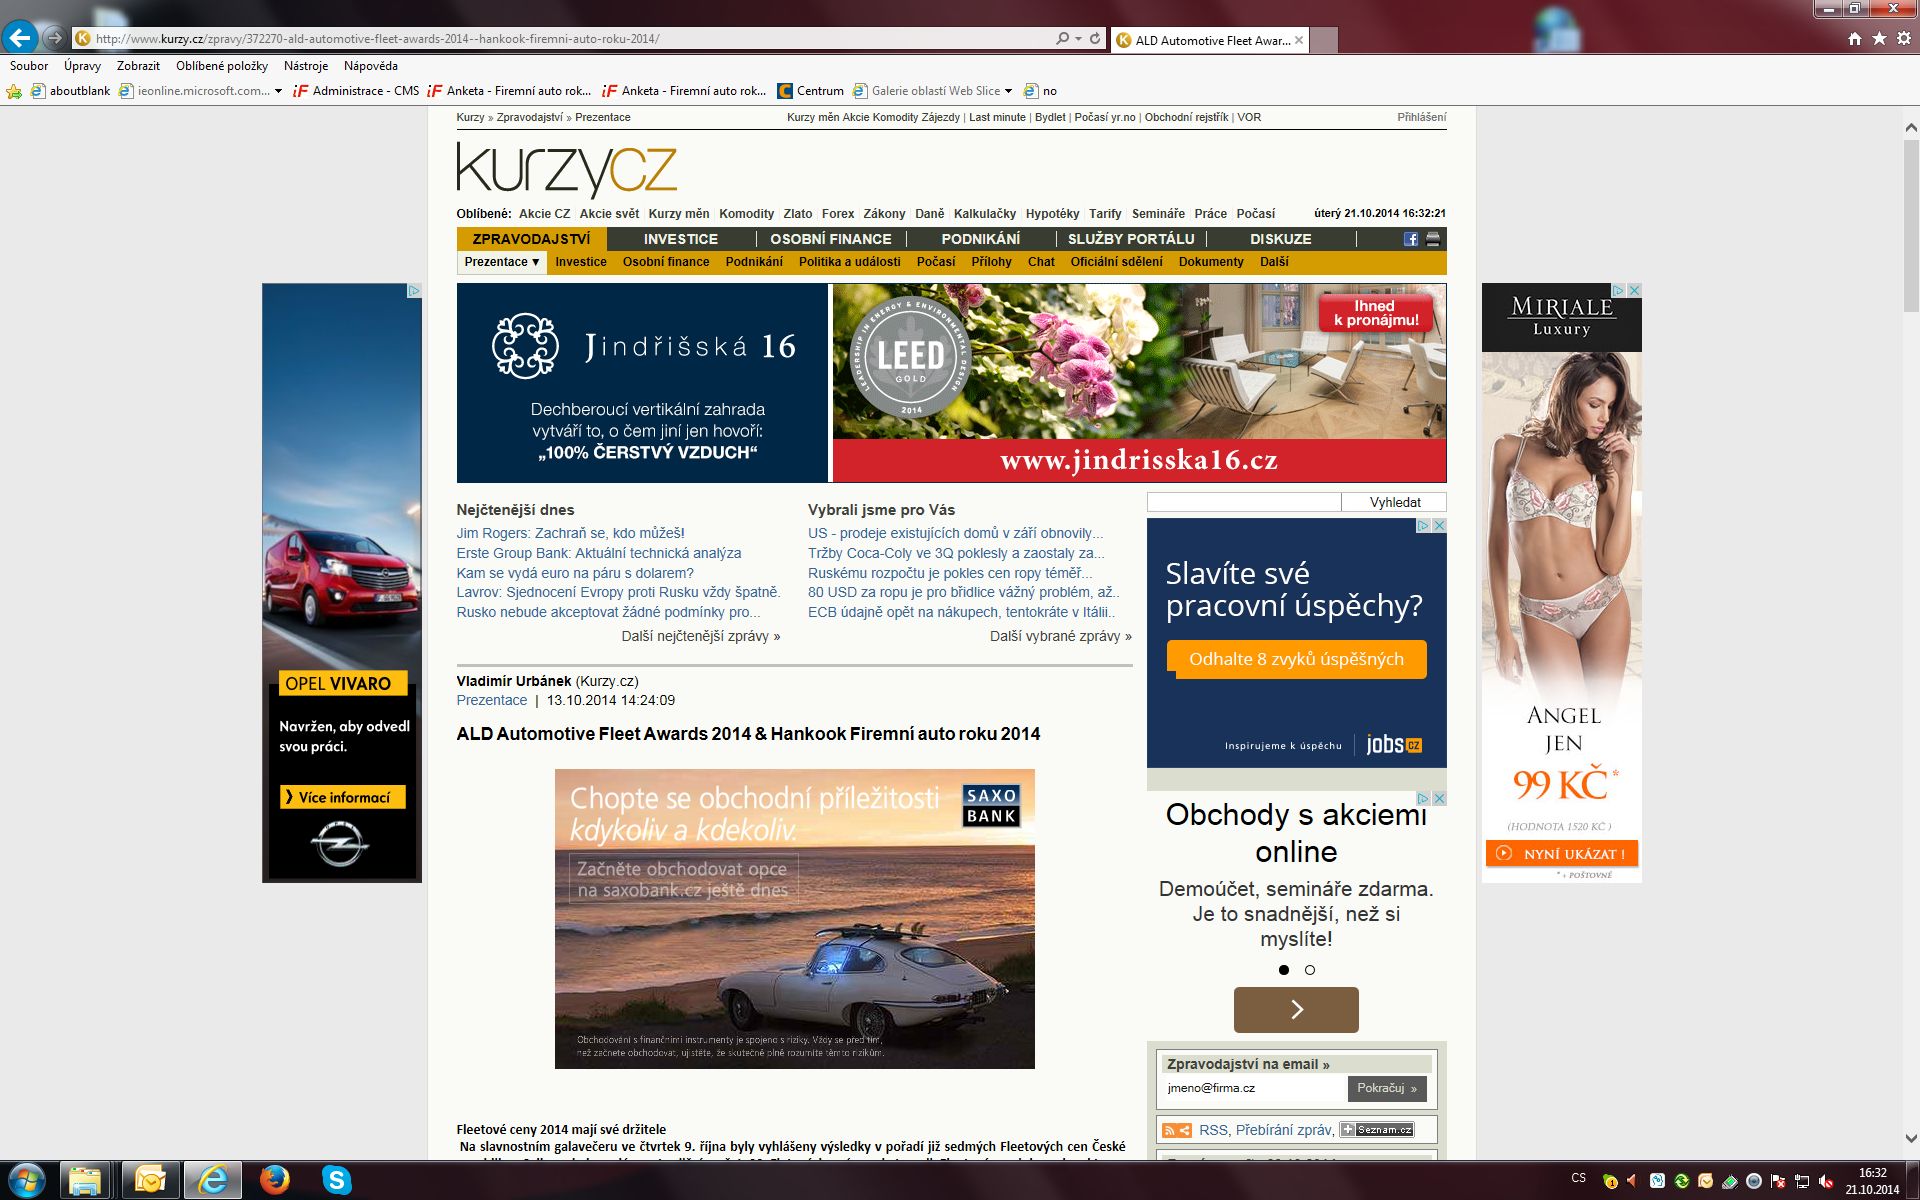Open article Jim Rogers: Zachraň se, kdo můžeš!
The image size is (1920, 1200).
coord(571,533)
